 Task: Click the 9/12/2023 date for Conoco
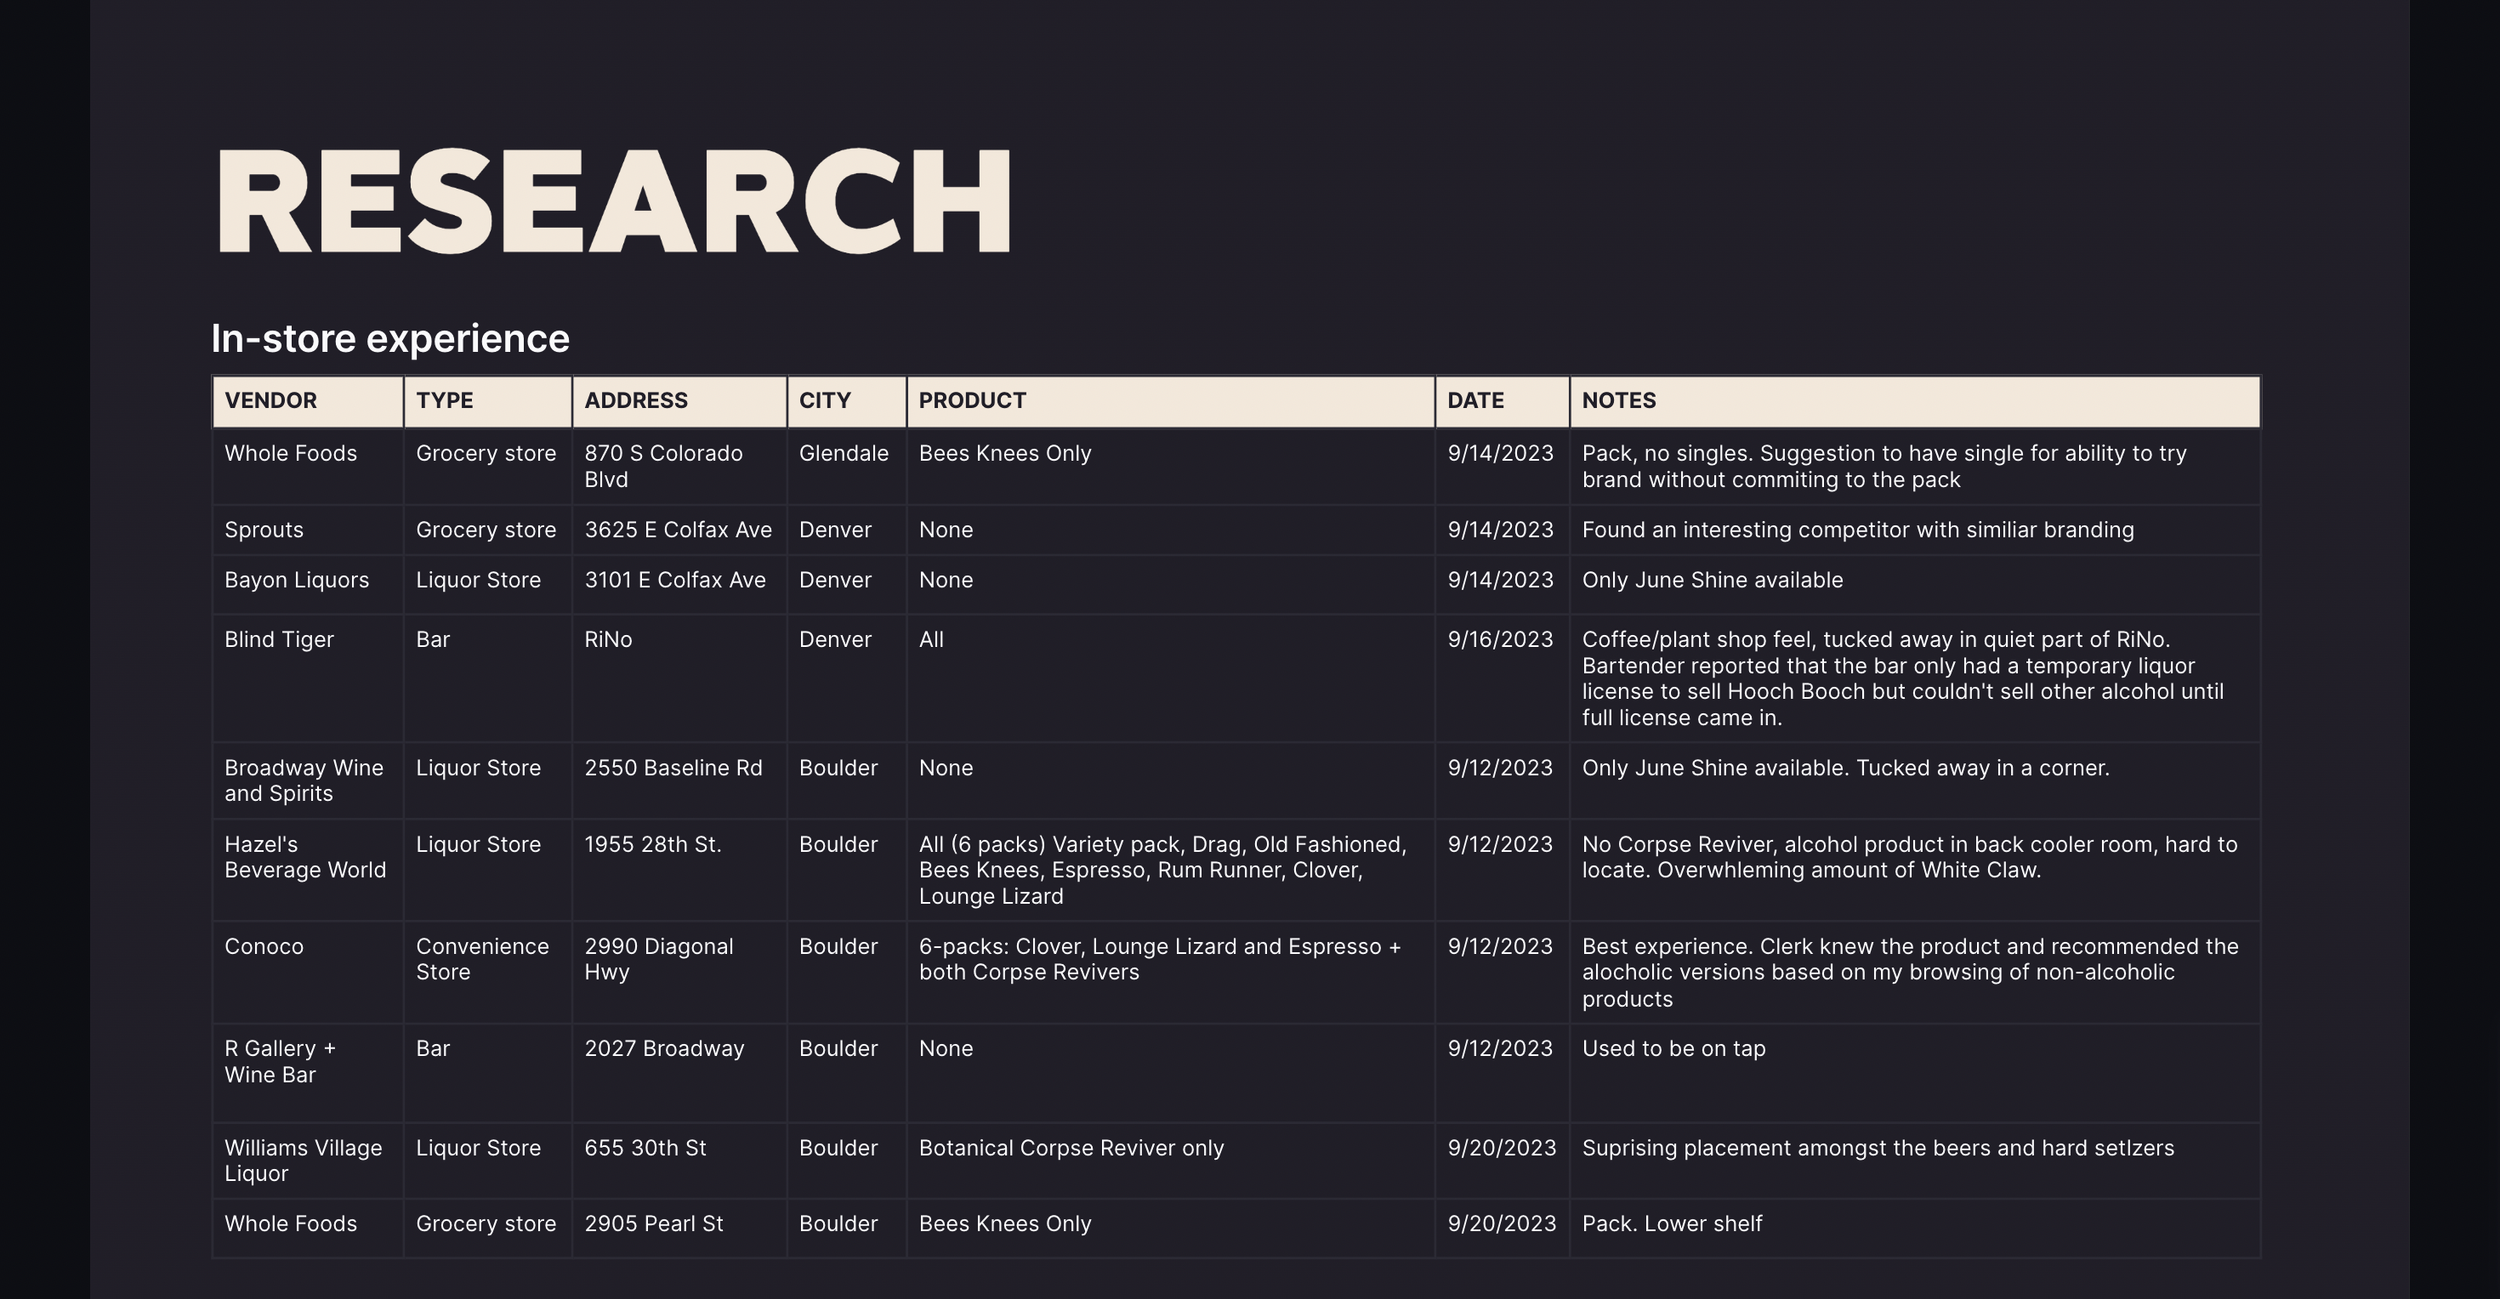coord(1503,972)
